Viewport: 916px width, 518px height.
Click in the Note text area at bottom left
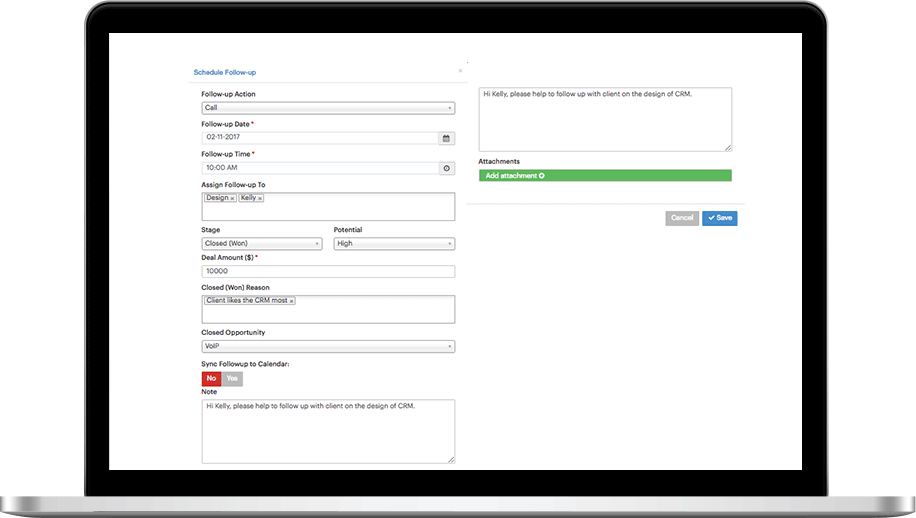pyautogui.click(x=328, y=435)
